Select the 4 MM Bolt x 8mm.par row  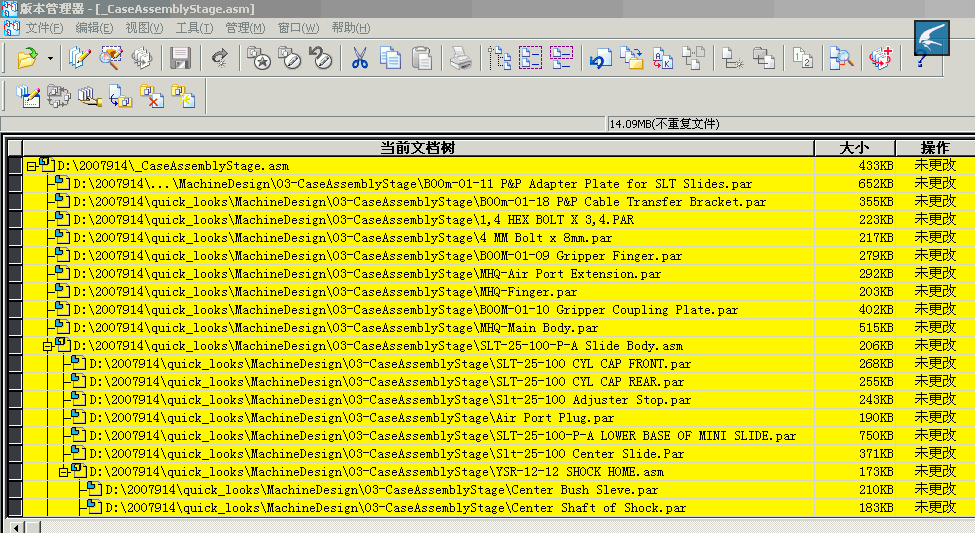click(x=418, y=238)
